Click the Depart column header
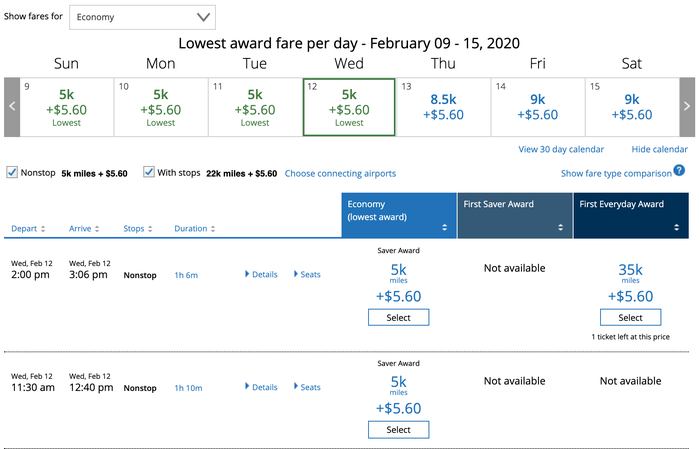 tap(24, 229)
